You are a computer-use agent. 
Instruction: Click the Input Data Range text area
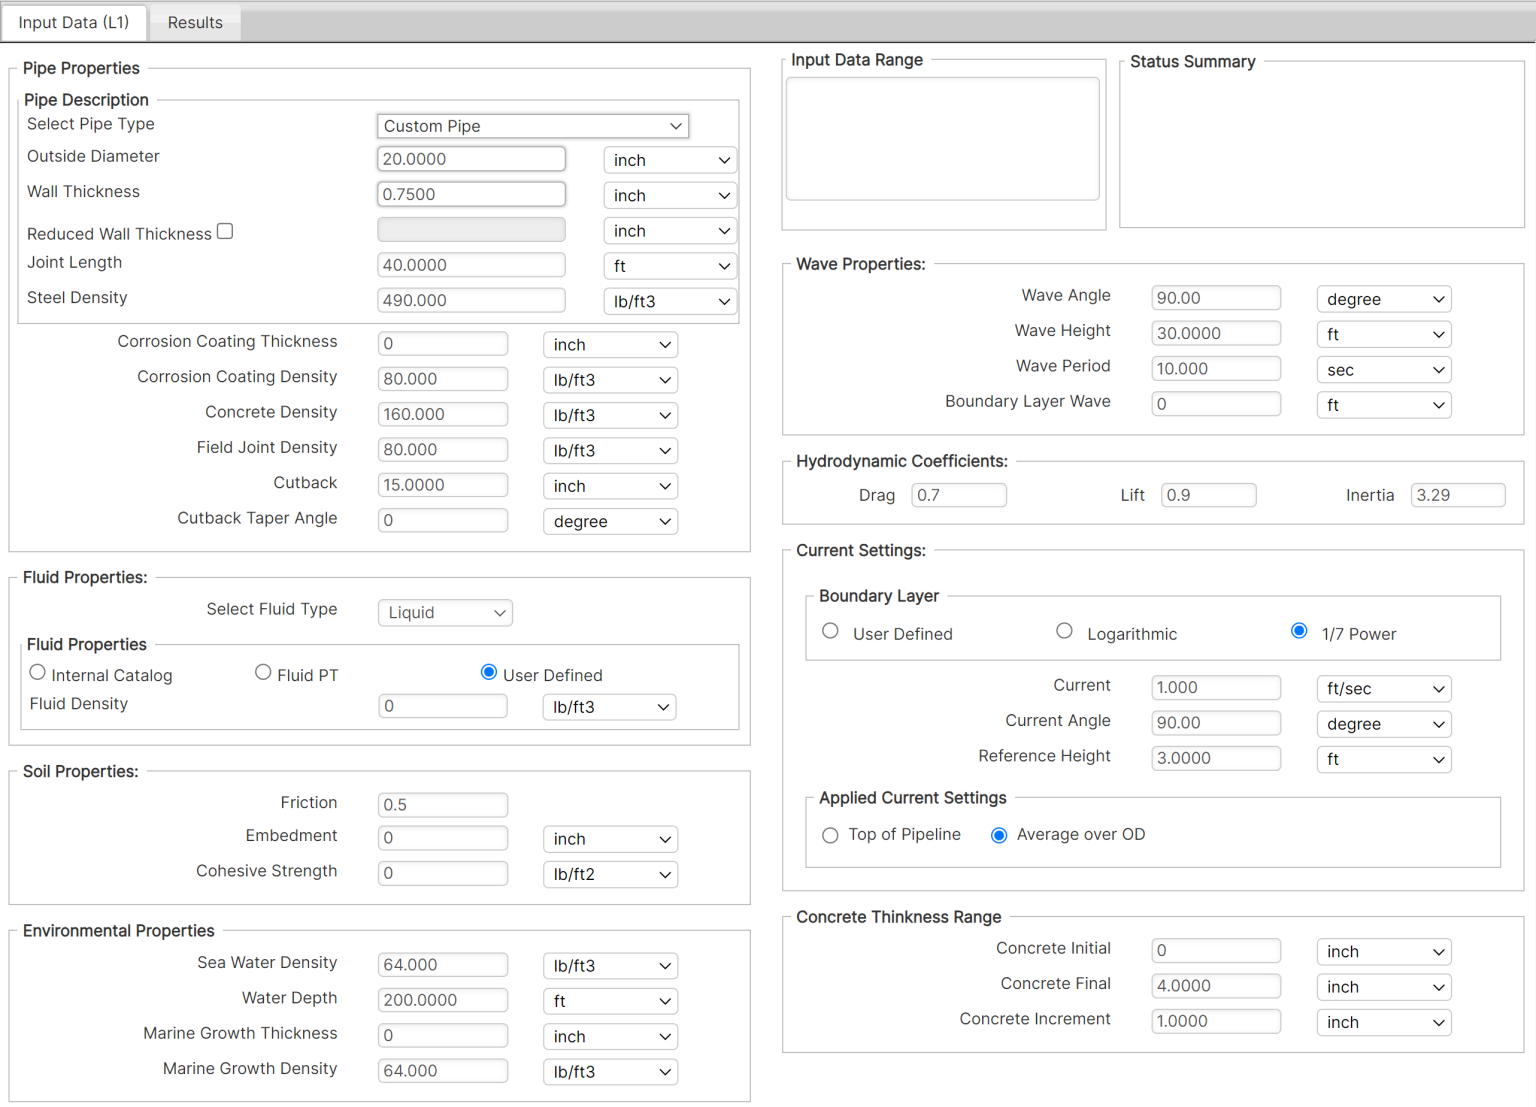(941, 138)
